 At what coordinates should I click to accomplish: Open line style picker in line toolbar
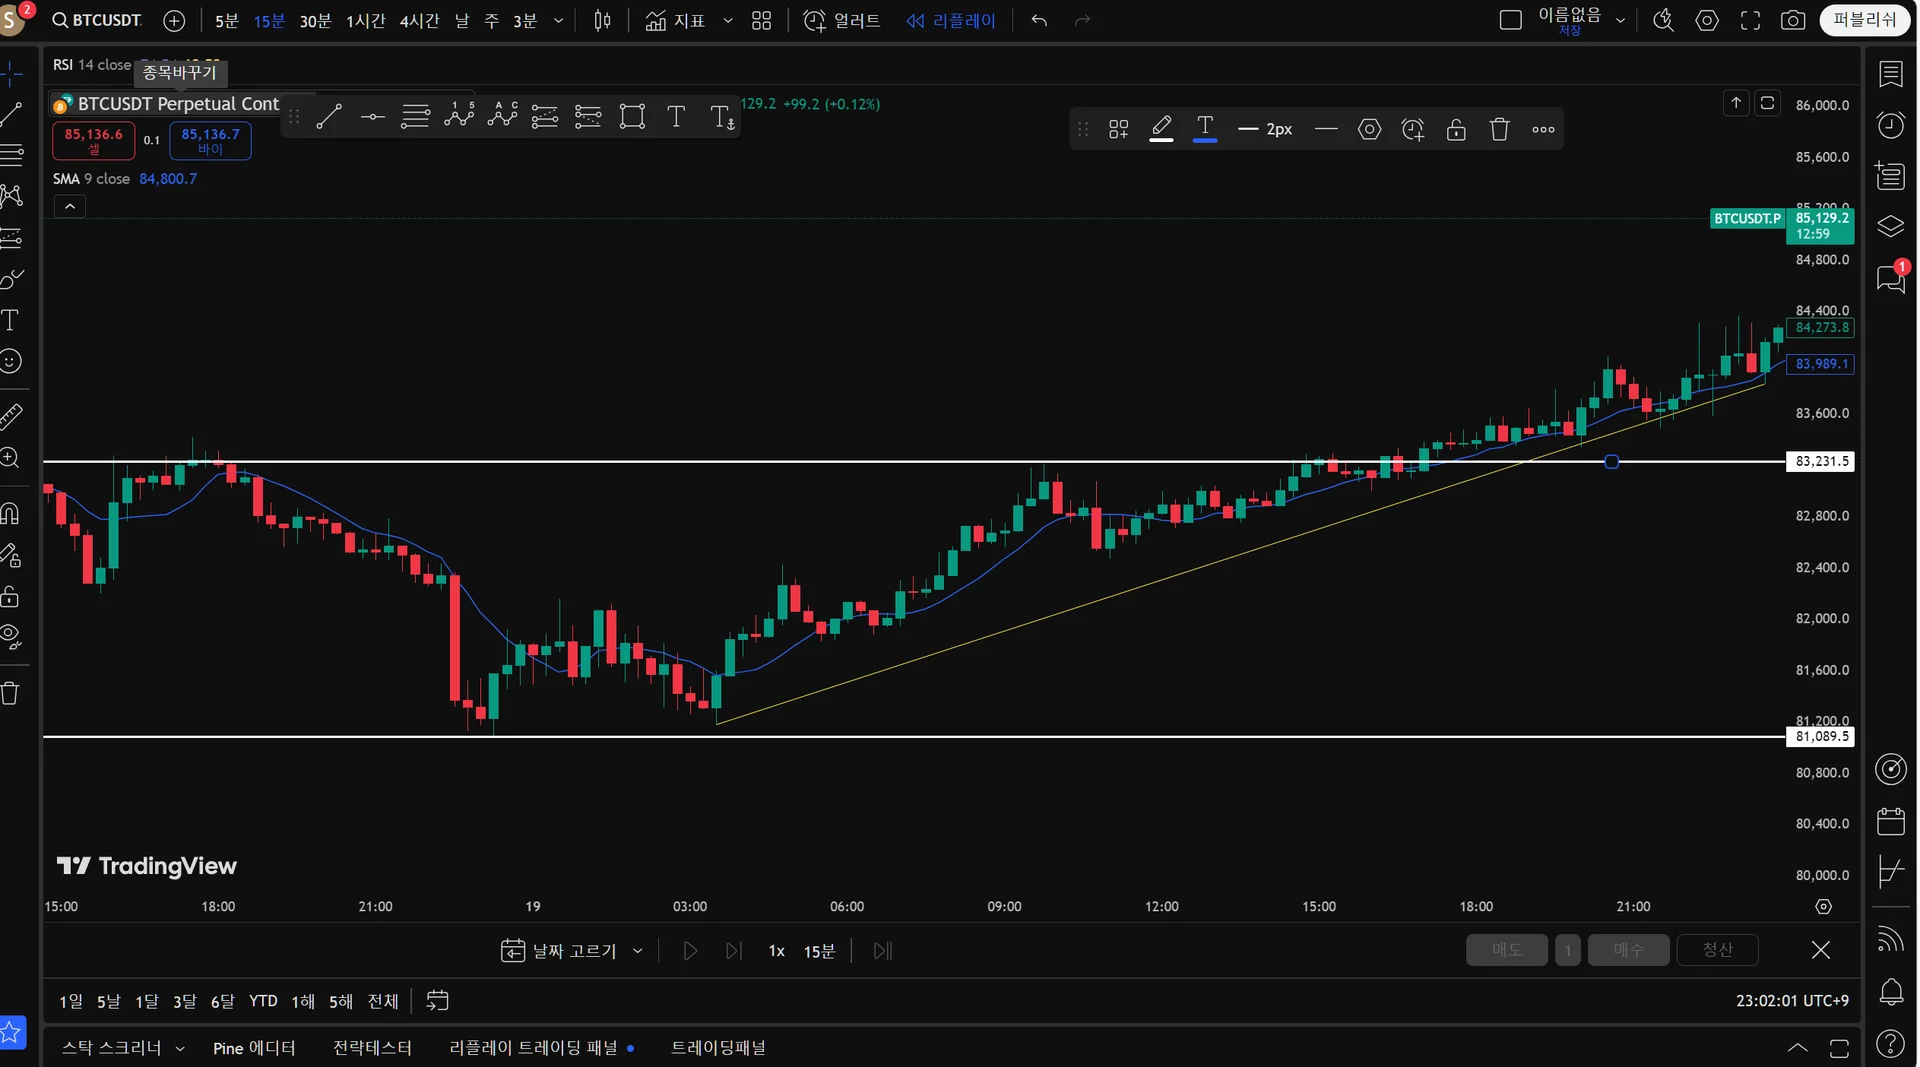point(1326,129)
